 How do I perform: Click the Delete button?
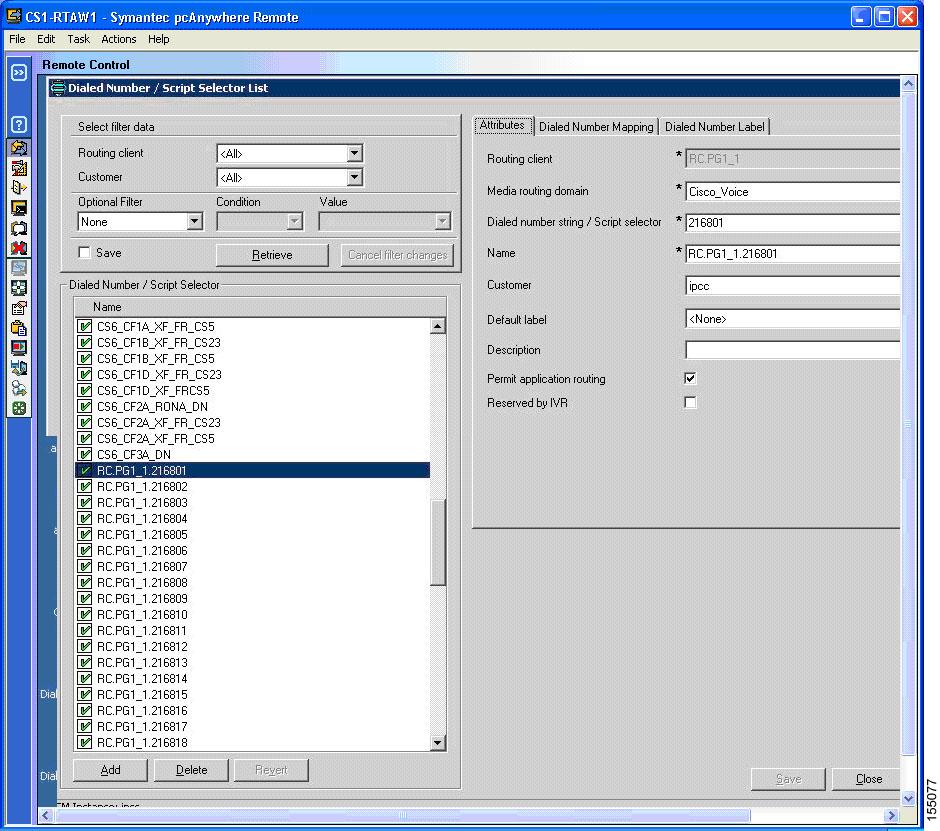point(191,770)
